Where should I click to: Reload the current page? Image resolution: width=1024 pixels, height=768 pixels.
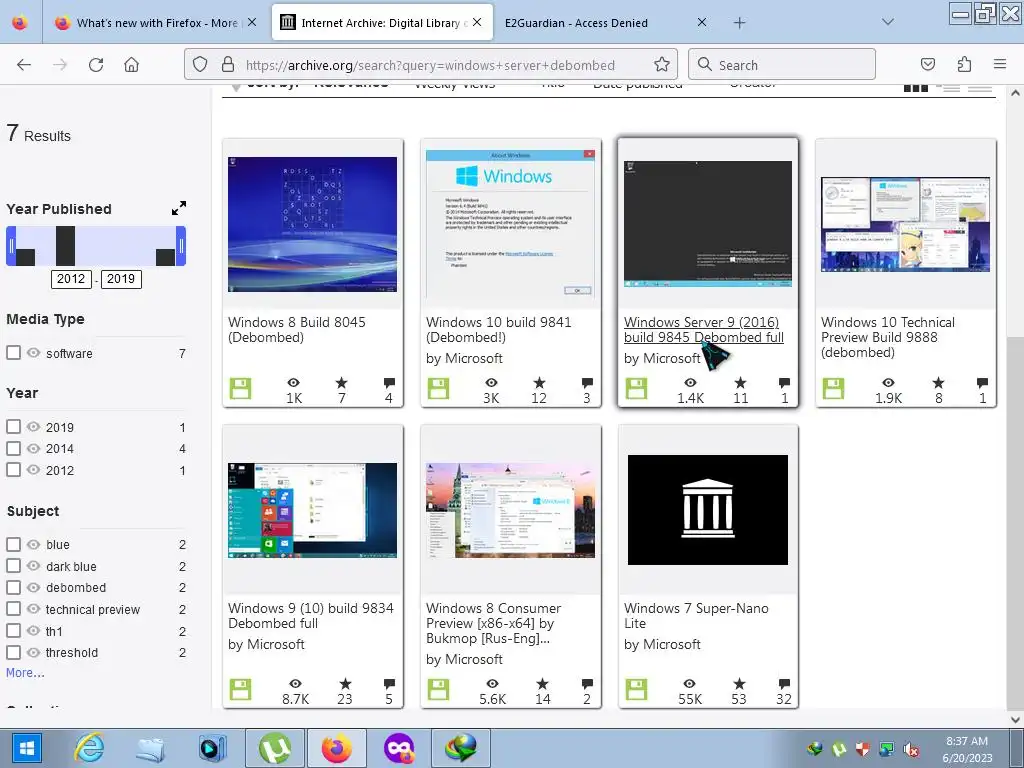tap(96, 65)
